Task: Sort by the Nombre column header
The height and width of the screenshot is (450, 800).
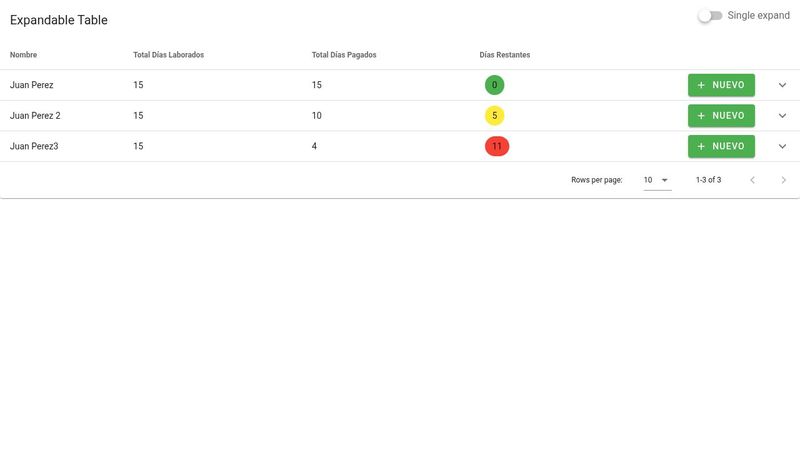Action: coord(23,55)
